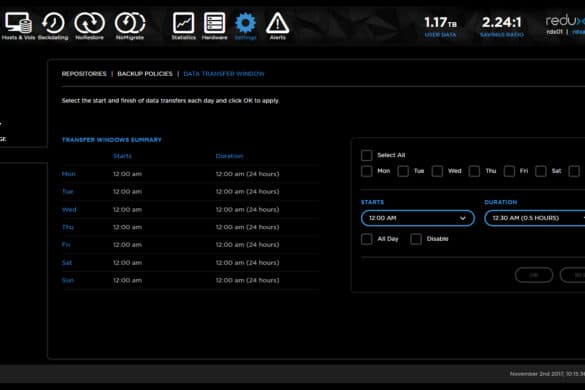Click the Sun row label in summary

pyautogui.click(x=68, y=280)
